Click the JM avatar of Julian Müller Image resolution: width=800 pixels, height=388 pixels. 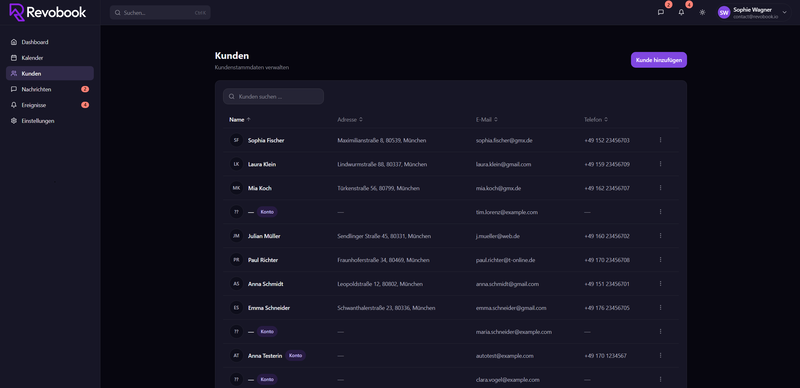236,236
